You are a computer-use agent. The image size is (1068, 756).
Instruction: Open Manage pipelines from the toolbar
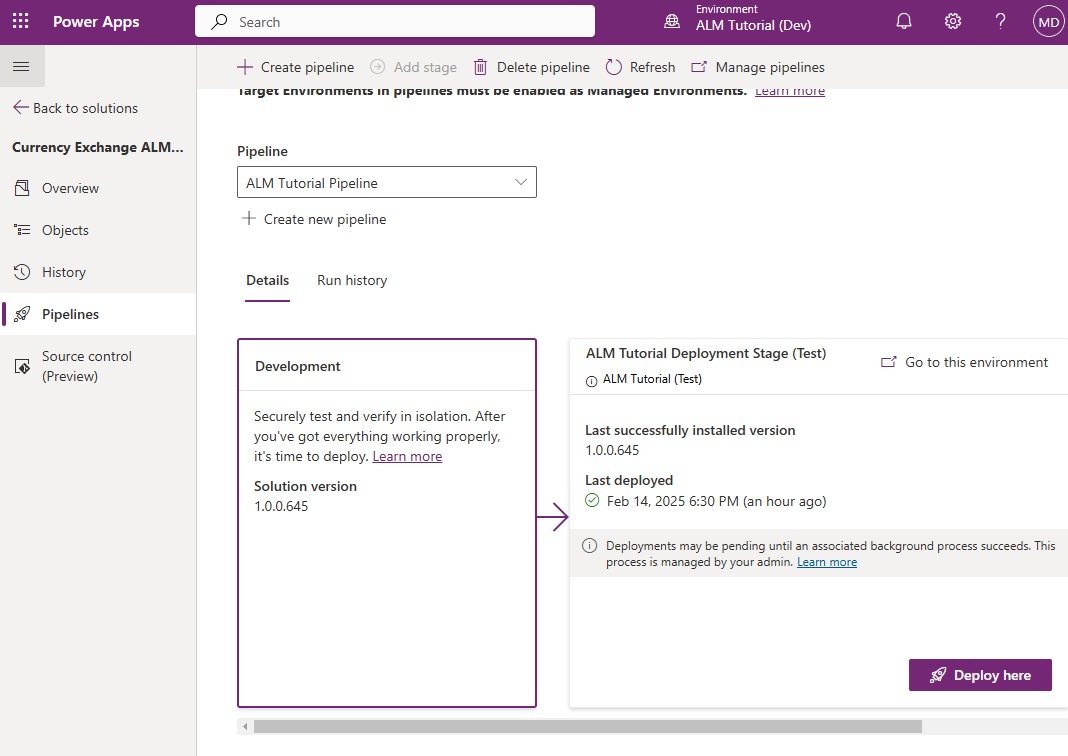[x=758, y=67]
